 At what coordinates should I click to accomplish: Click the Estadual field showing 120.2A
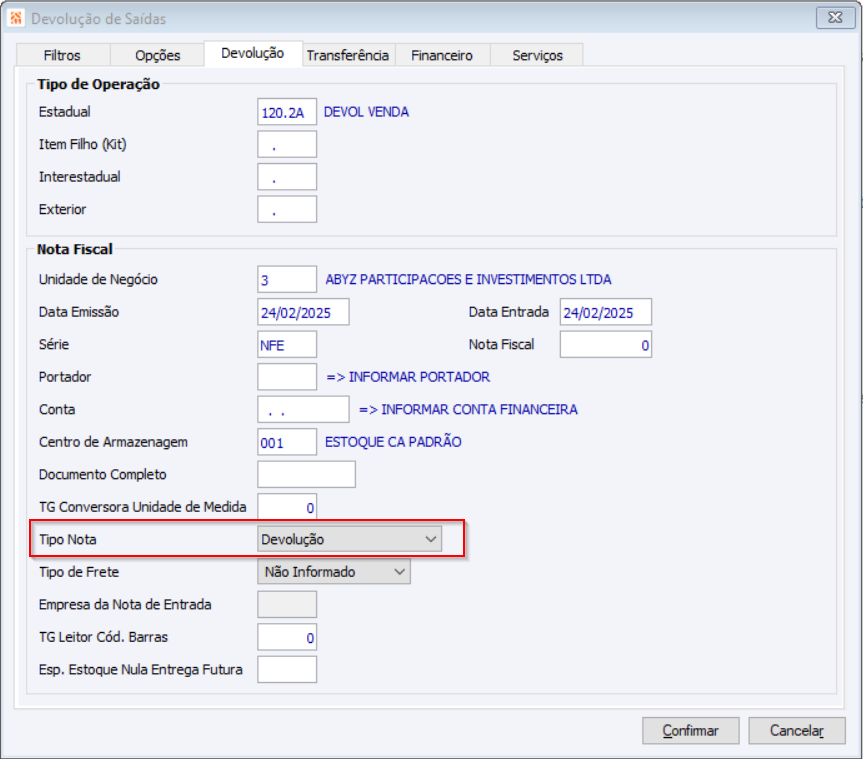tap(287, 112)
